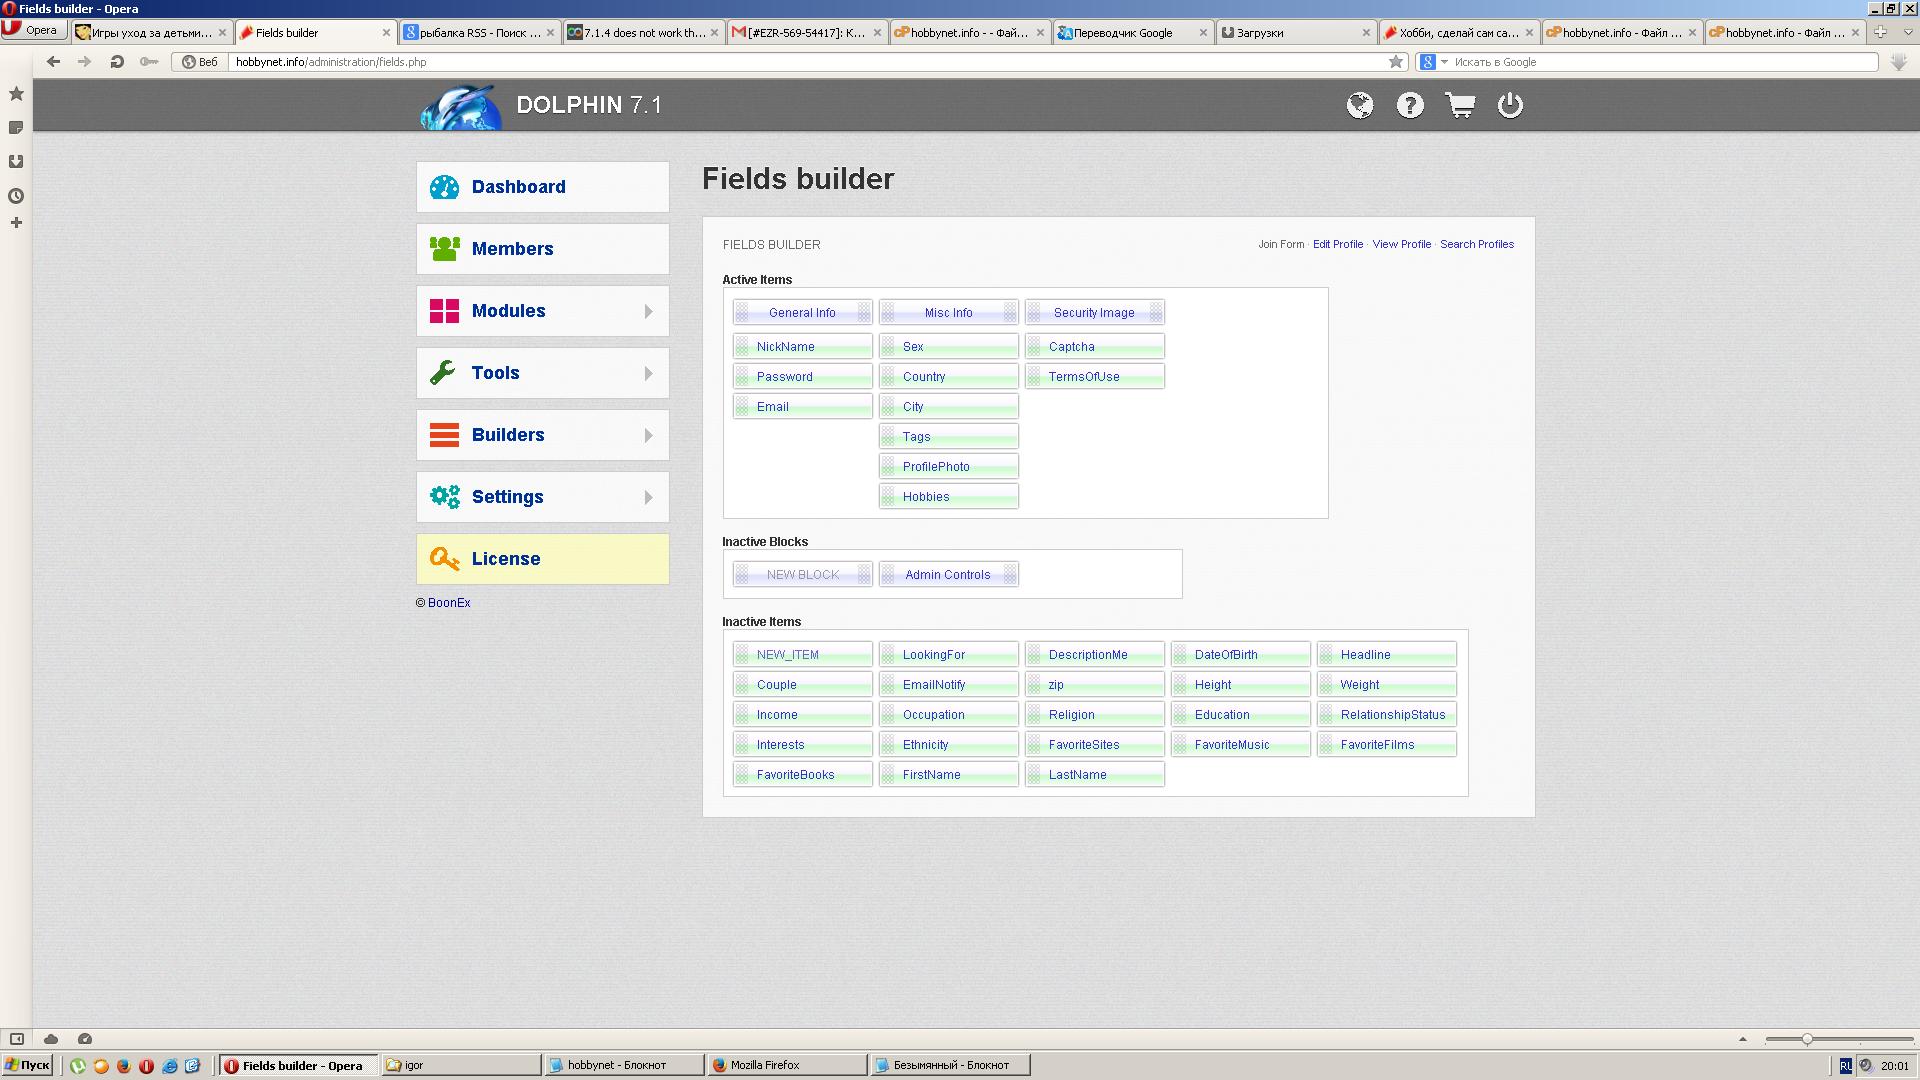Switch to Edit Profile form tab
The width and height of the screenshot is (1920, 1080).
pyautogui.click(x=1337, y=244)
